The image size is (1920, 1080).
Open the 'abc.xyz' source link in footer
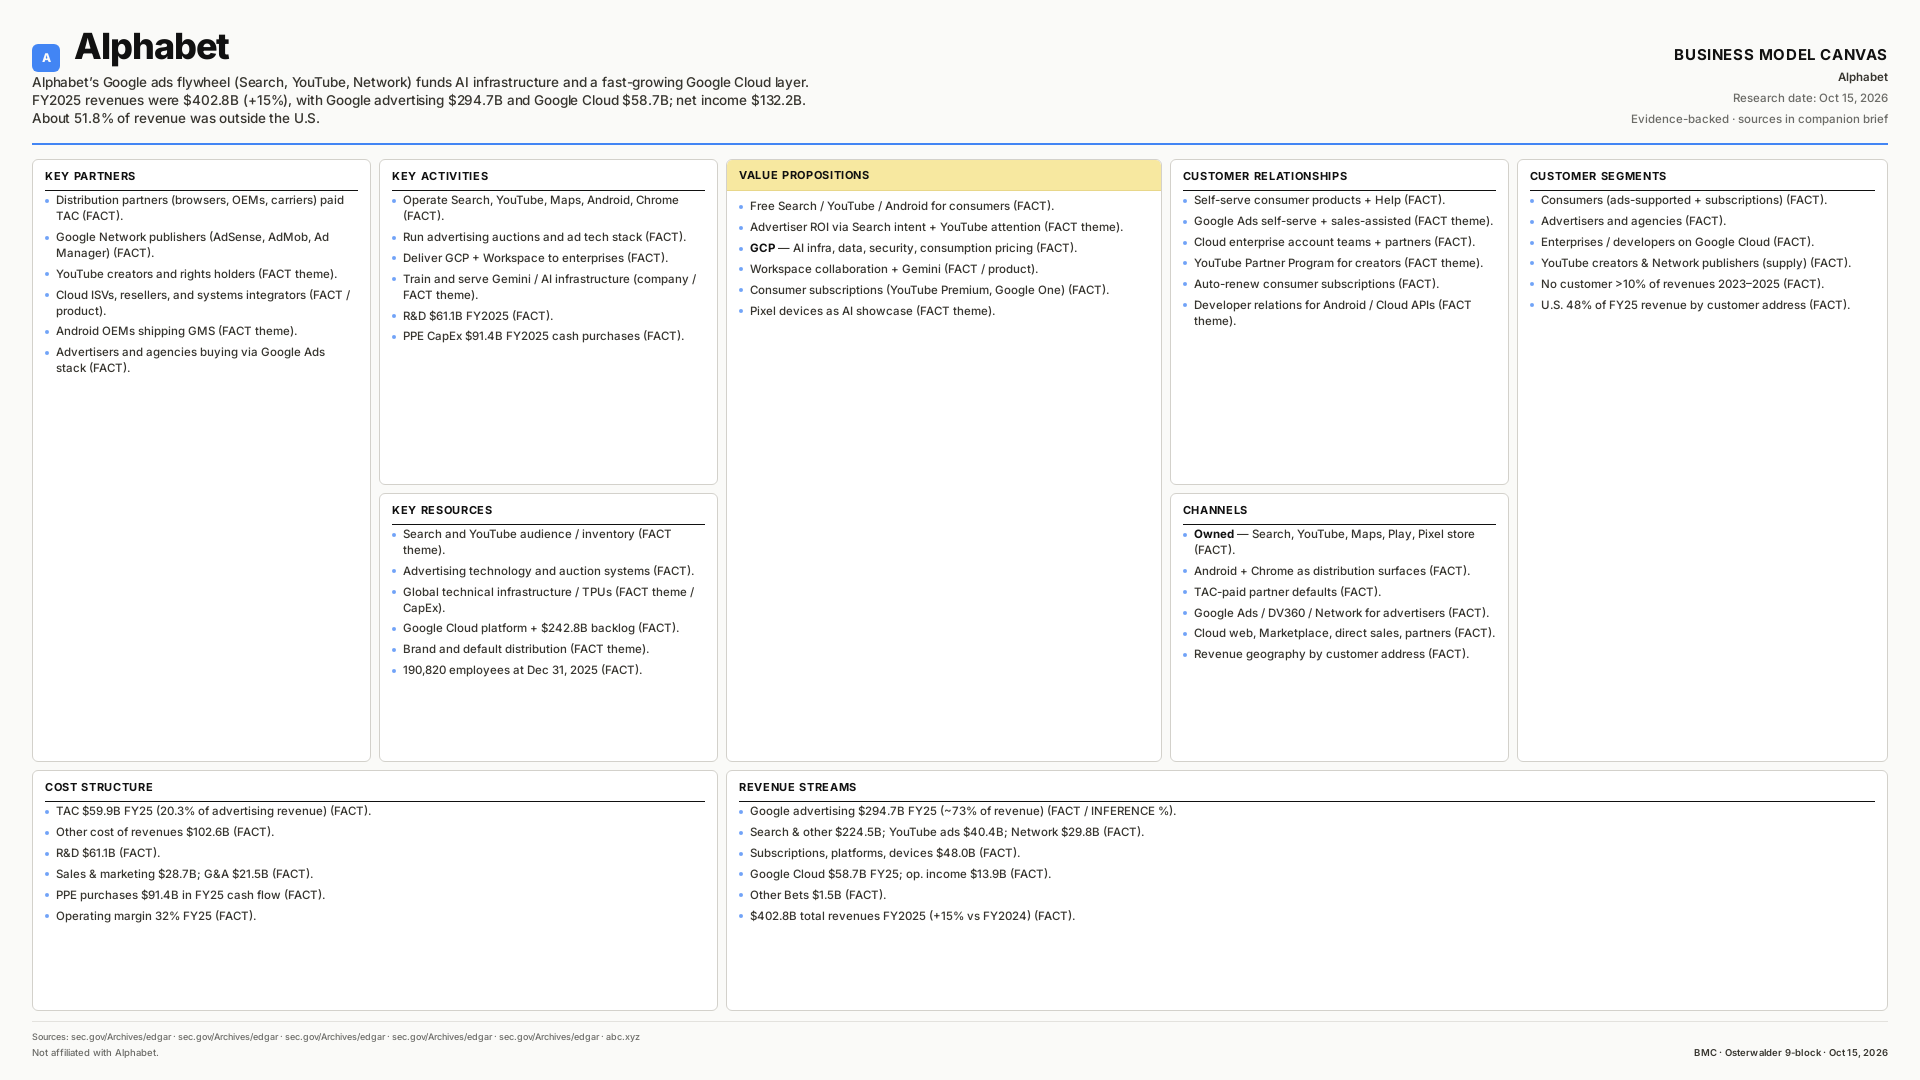tap(622, 1037)
